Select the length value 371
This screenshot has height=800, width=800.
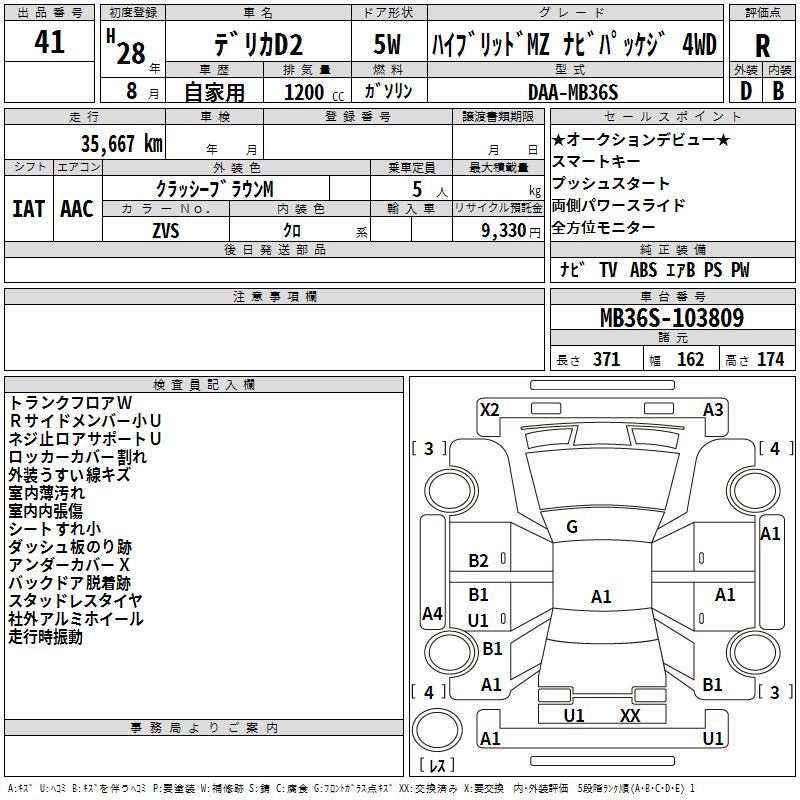tap(607, 360)
